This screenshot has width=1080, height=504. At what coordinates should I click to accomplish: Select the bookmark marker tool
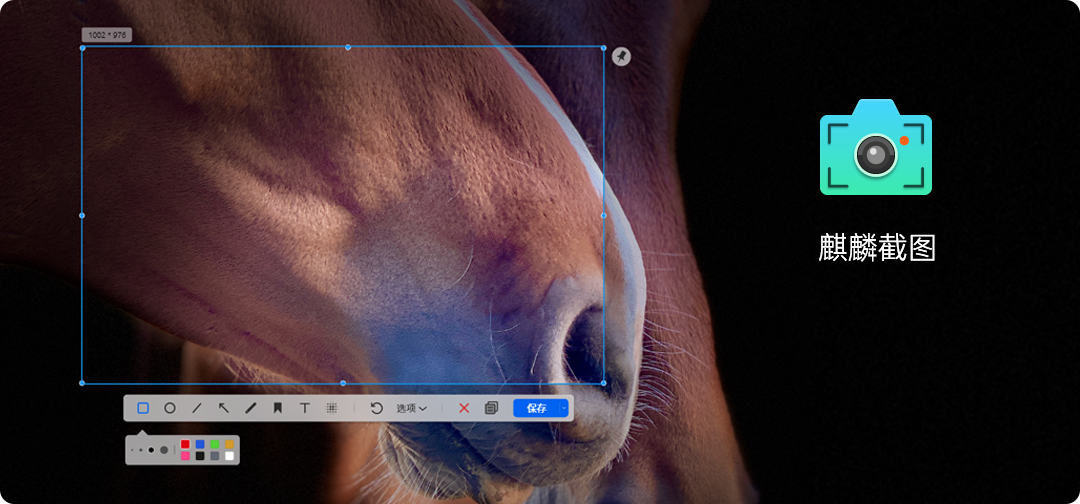278,408
